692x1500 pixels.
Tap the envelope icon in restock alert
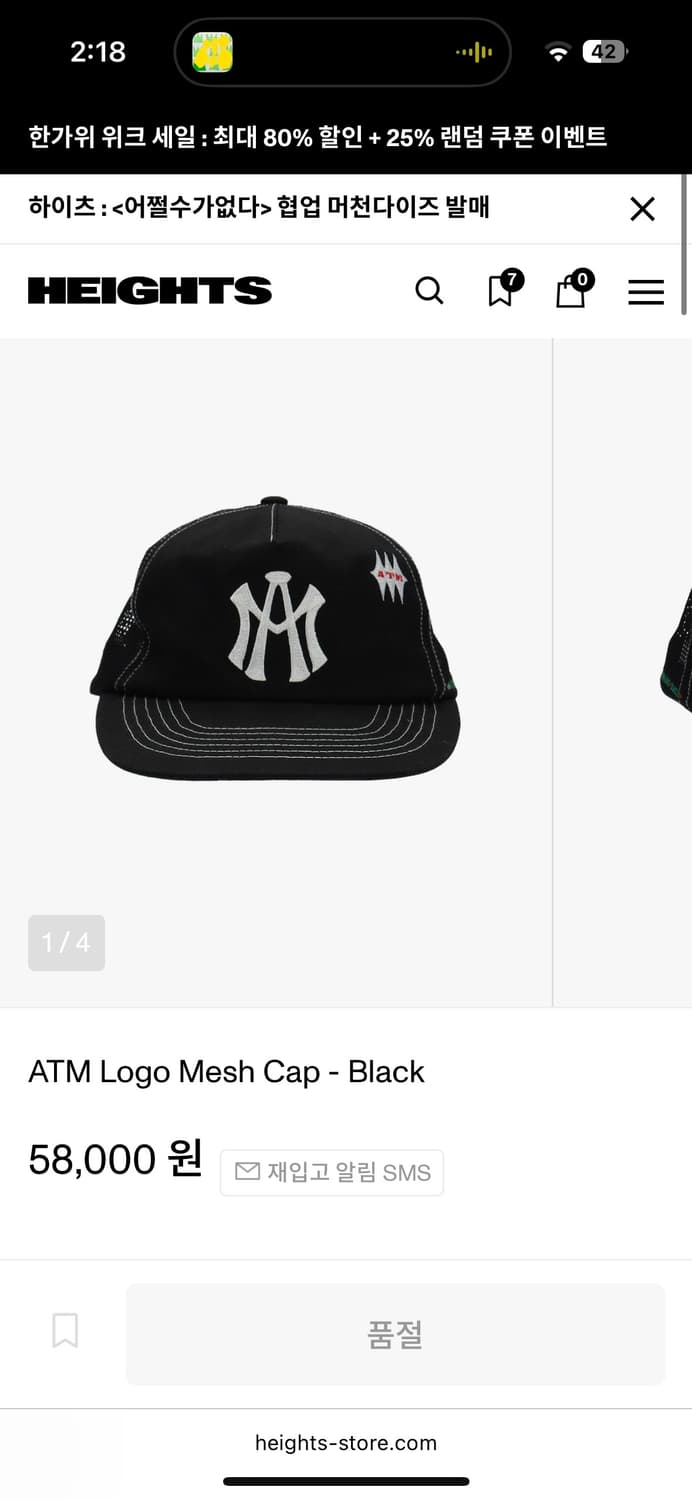click(247, 1171)
